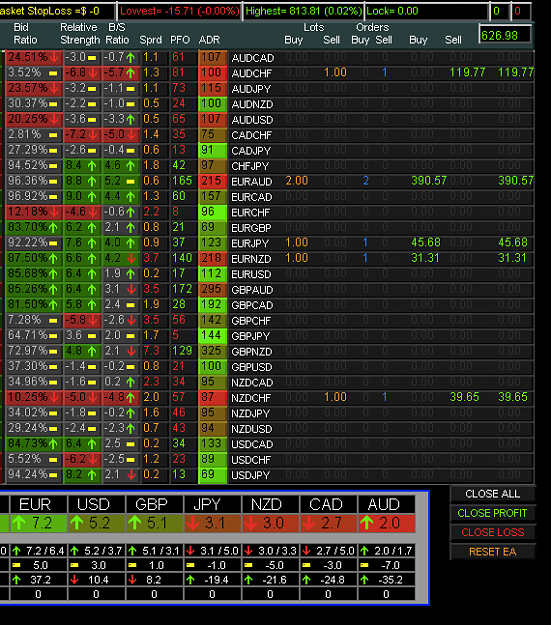This screenshot has height=625, width=551.
Task: Click the 626.98 total profit box
Action: (505, 35)
